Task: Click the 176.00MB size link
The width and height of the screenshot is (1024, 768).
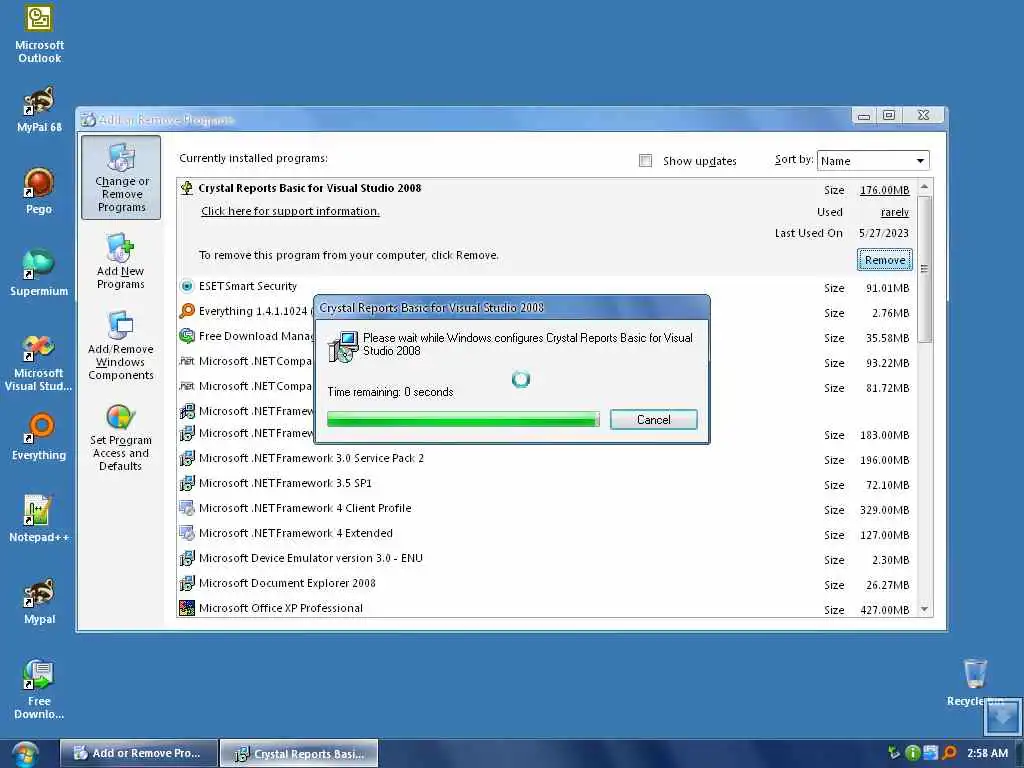Action: click(884, 190)
